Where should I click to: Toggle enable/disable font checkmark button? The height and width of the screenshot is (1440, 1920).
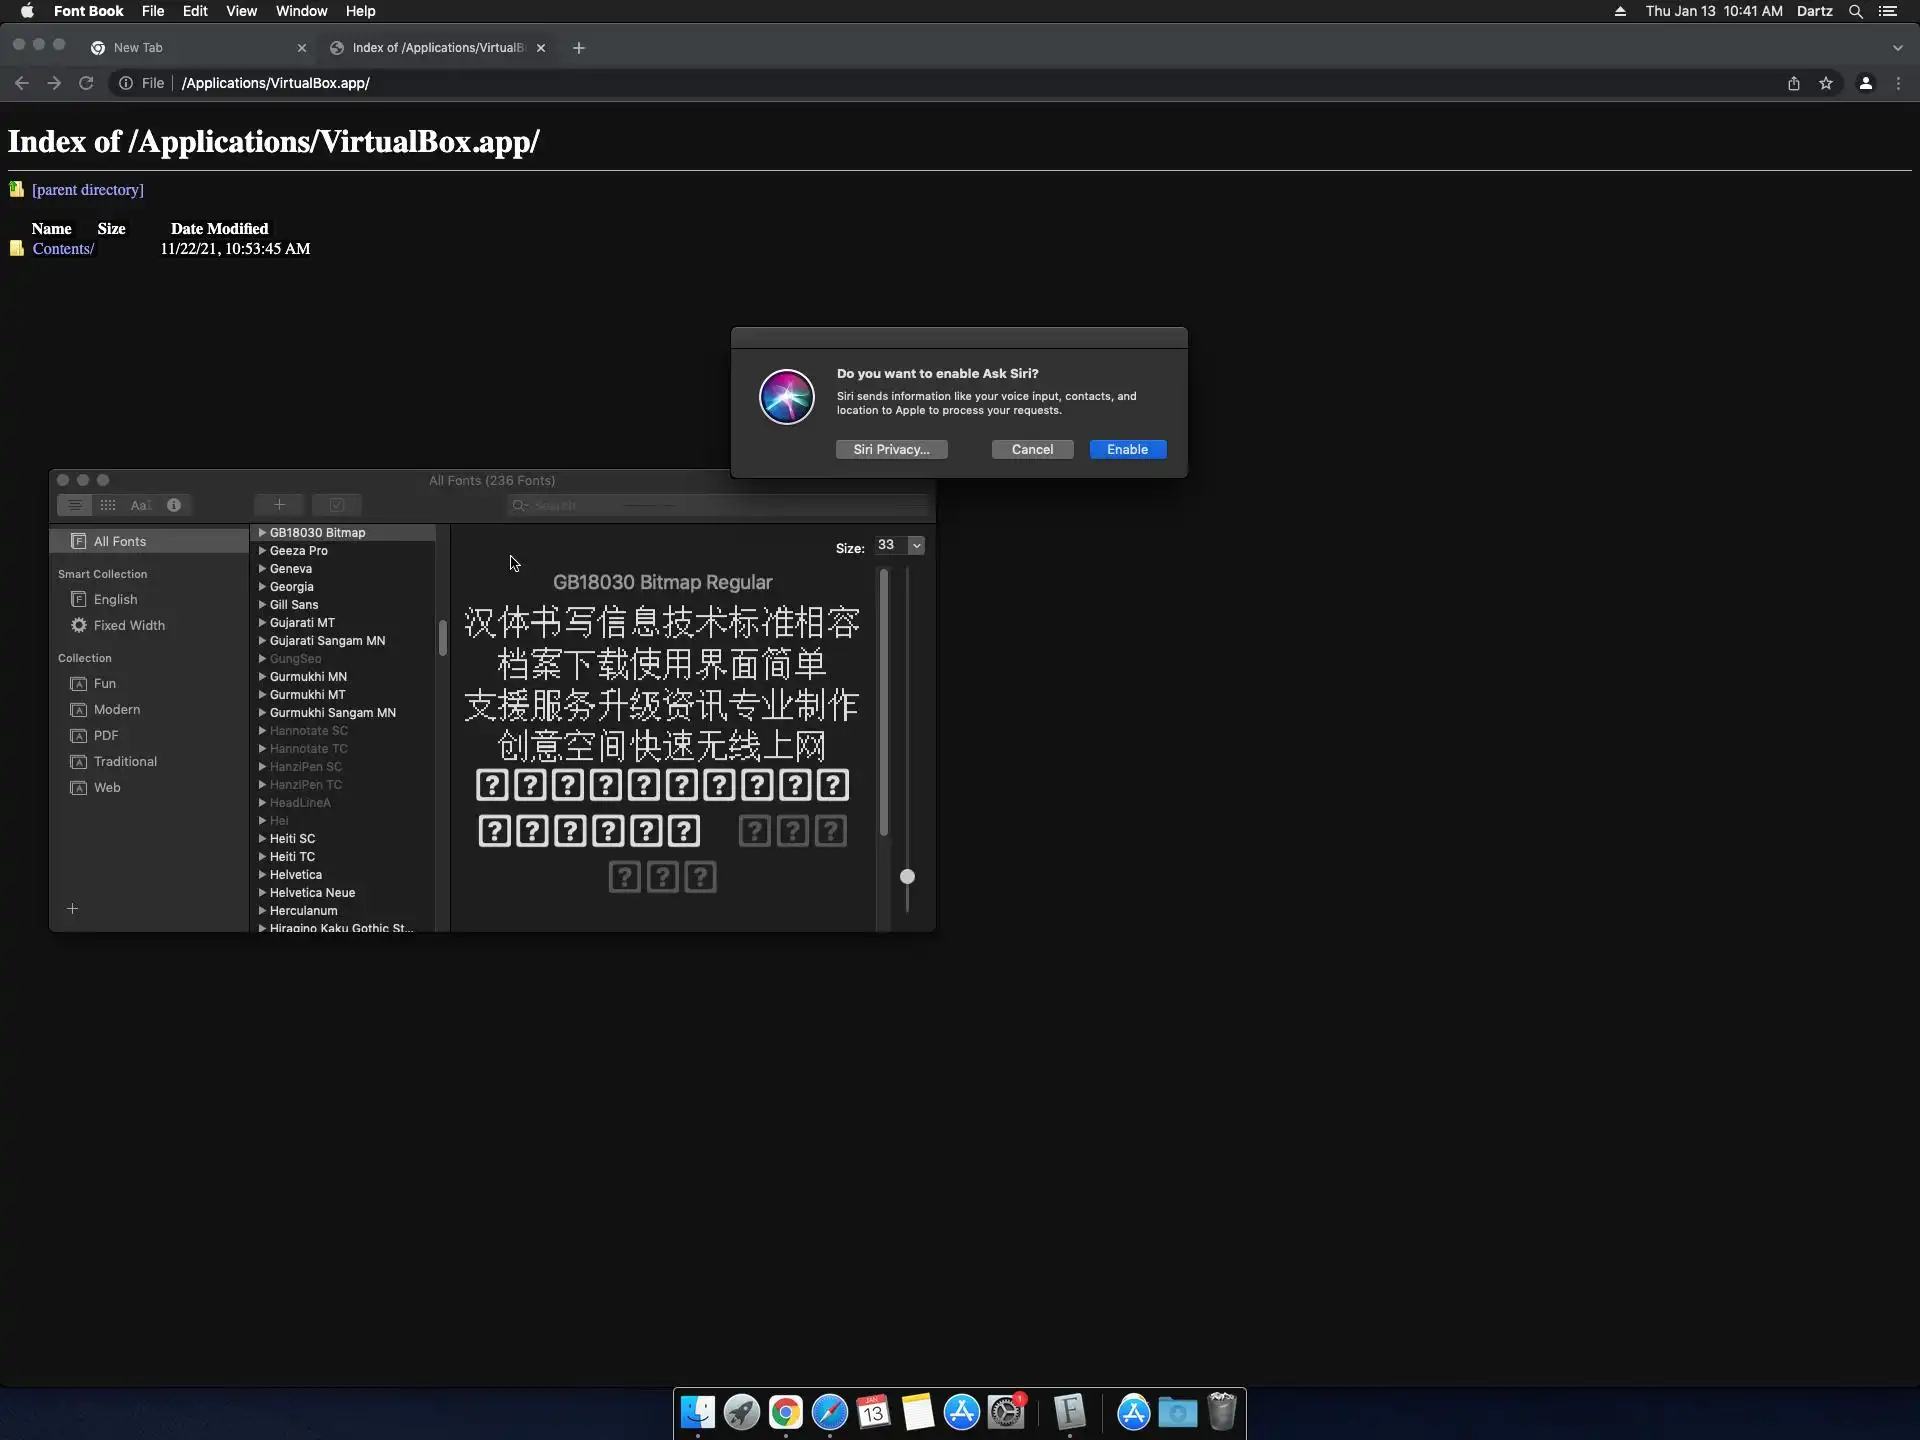pyautogui.click(x=337, y=505)
